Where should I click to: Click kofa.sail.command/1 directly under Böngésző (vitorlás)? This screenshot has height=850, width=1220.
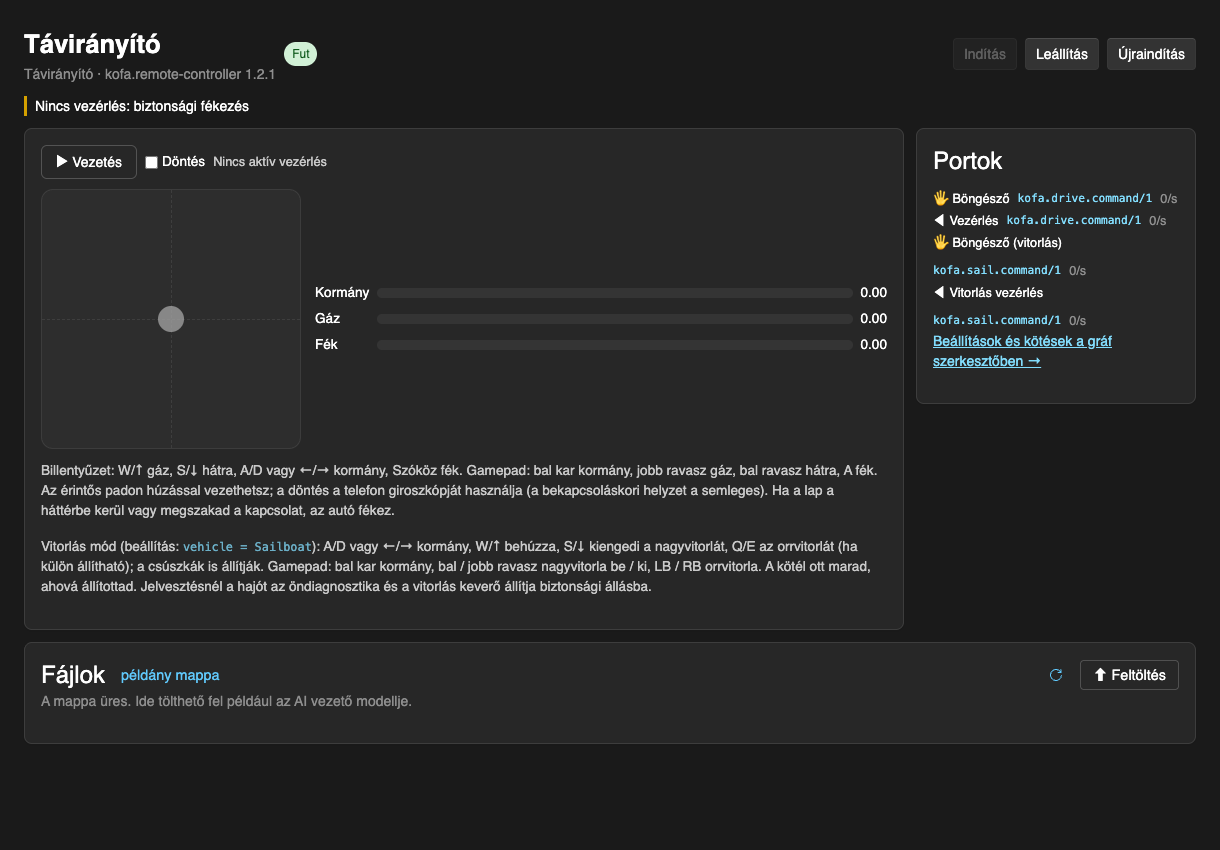(x=997, y=270)
